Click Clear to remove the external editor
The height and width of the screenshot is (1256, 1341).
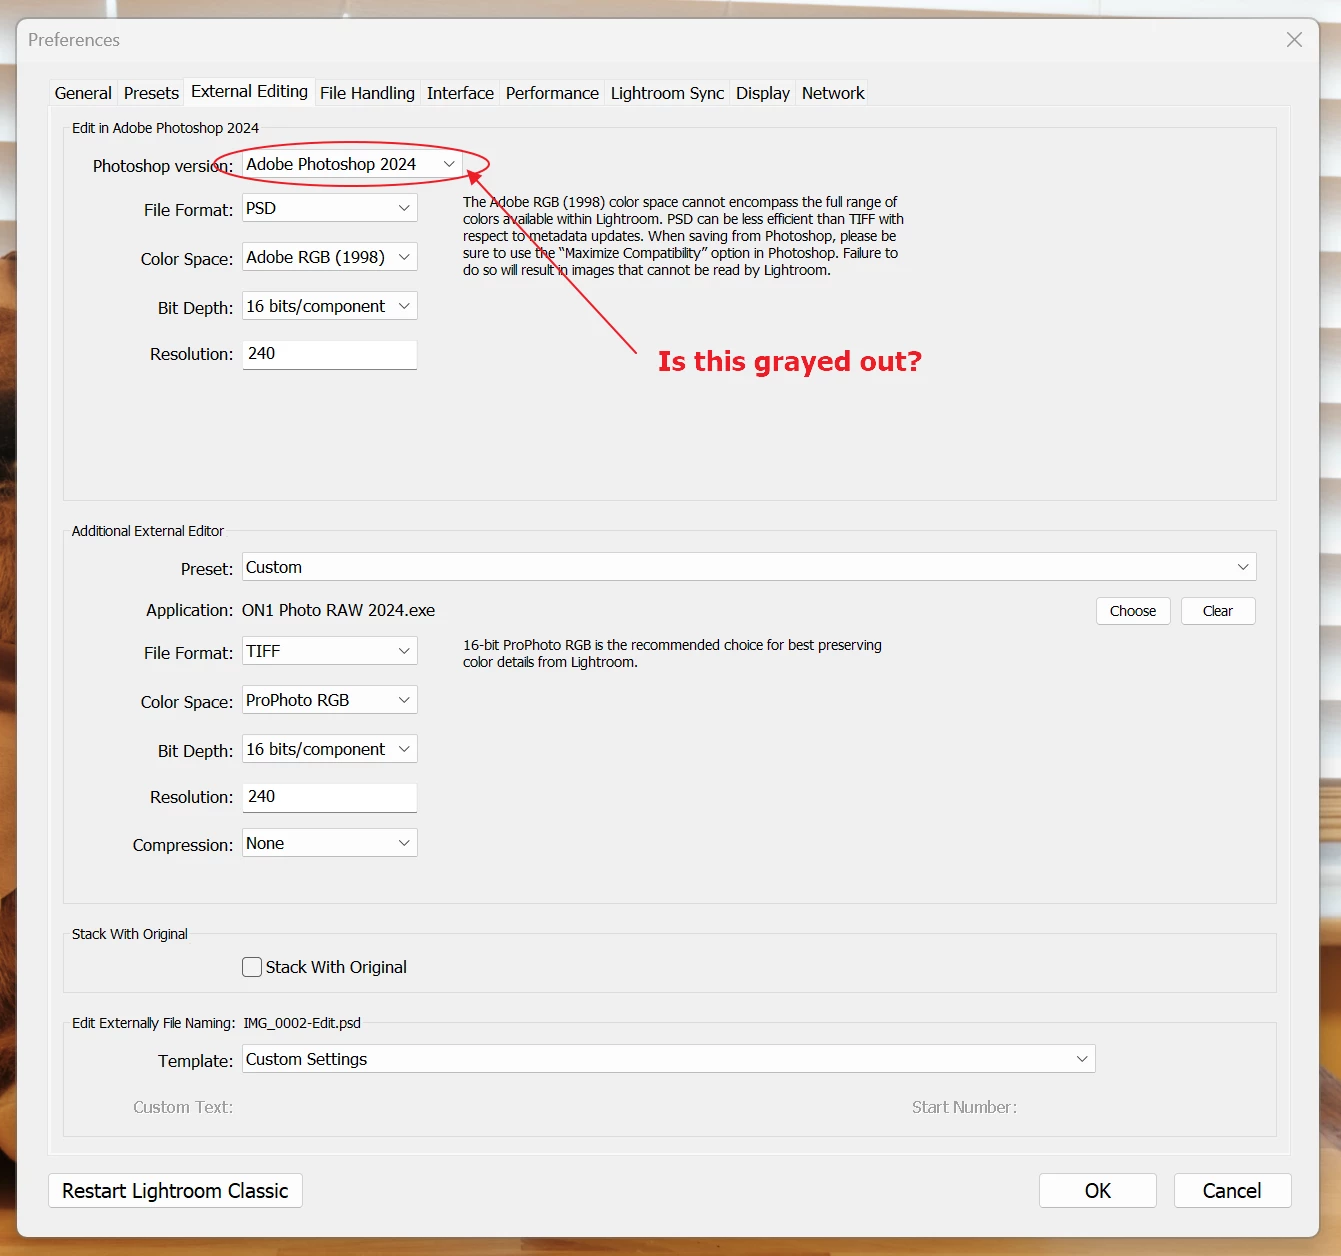[1218, 611]
